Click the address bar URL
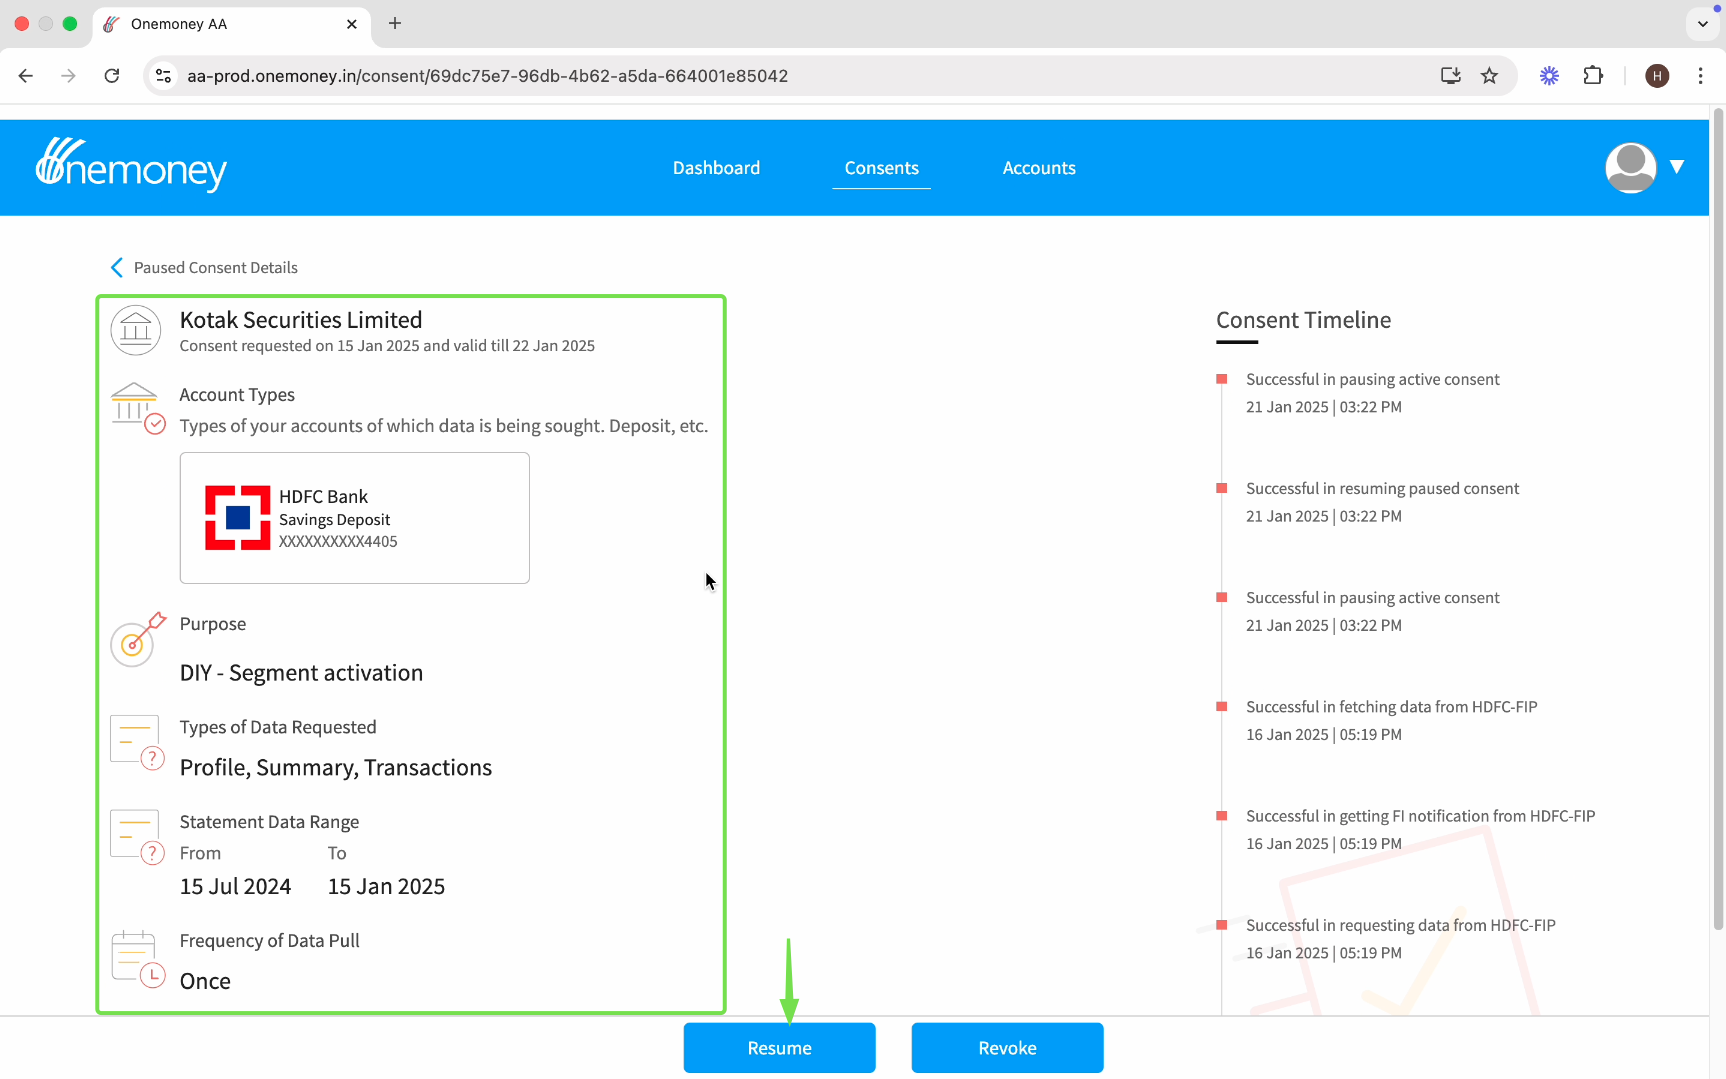Viewport: 1726px width, 1079px height. (488, 76)
